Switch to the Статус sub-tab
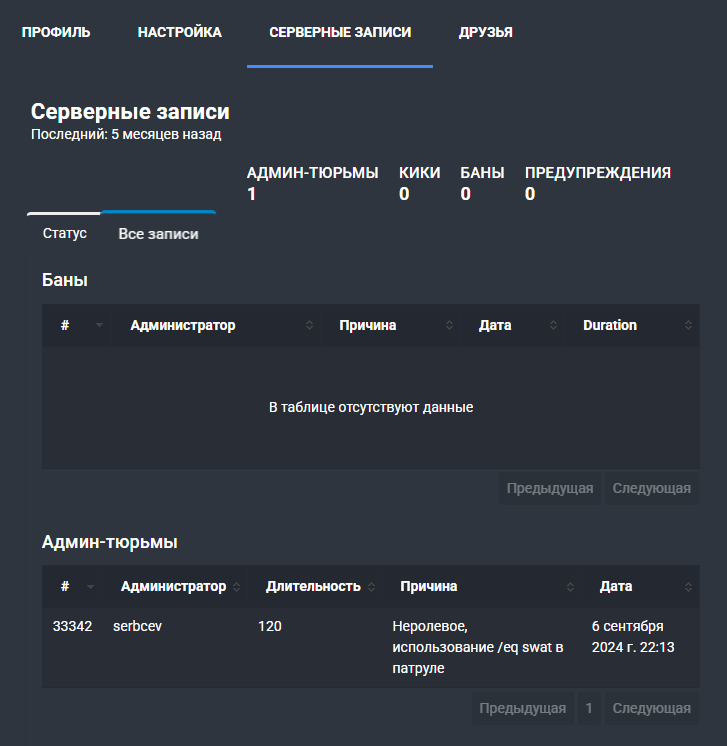The height and width of the screenshot is (746, 727). point(65,233)
